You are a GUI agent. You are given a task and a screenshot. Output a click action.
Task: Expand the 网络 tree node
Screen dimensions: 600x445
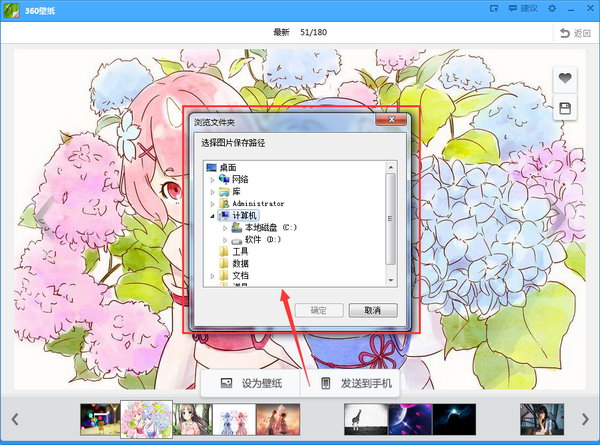tap(212, 179)
